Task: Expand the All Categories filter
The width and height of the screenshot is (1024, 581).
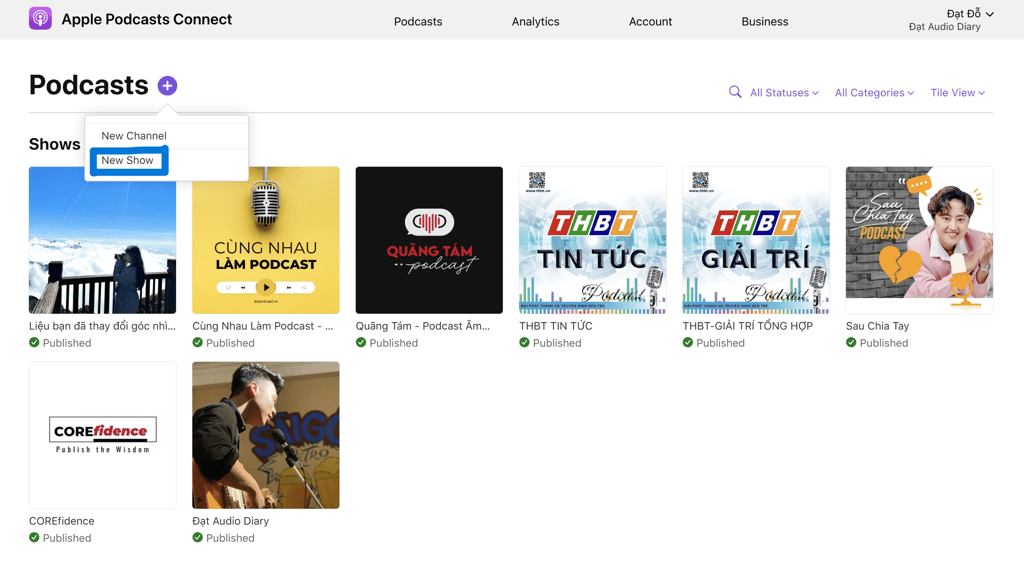Action: click(x=874, y=93)
